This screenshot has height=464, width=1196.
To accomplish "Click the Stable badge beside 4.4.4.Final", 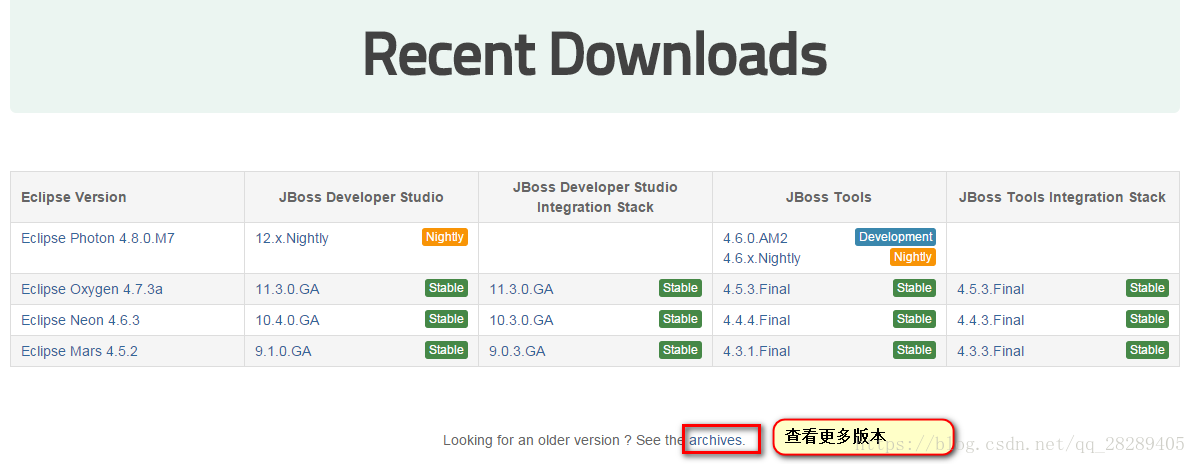I will (x=915, y=319).
